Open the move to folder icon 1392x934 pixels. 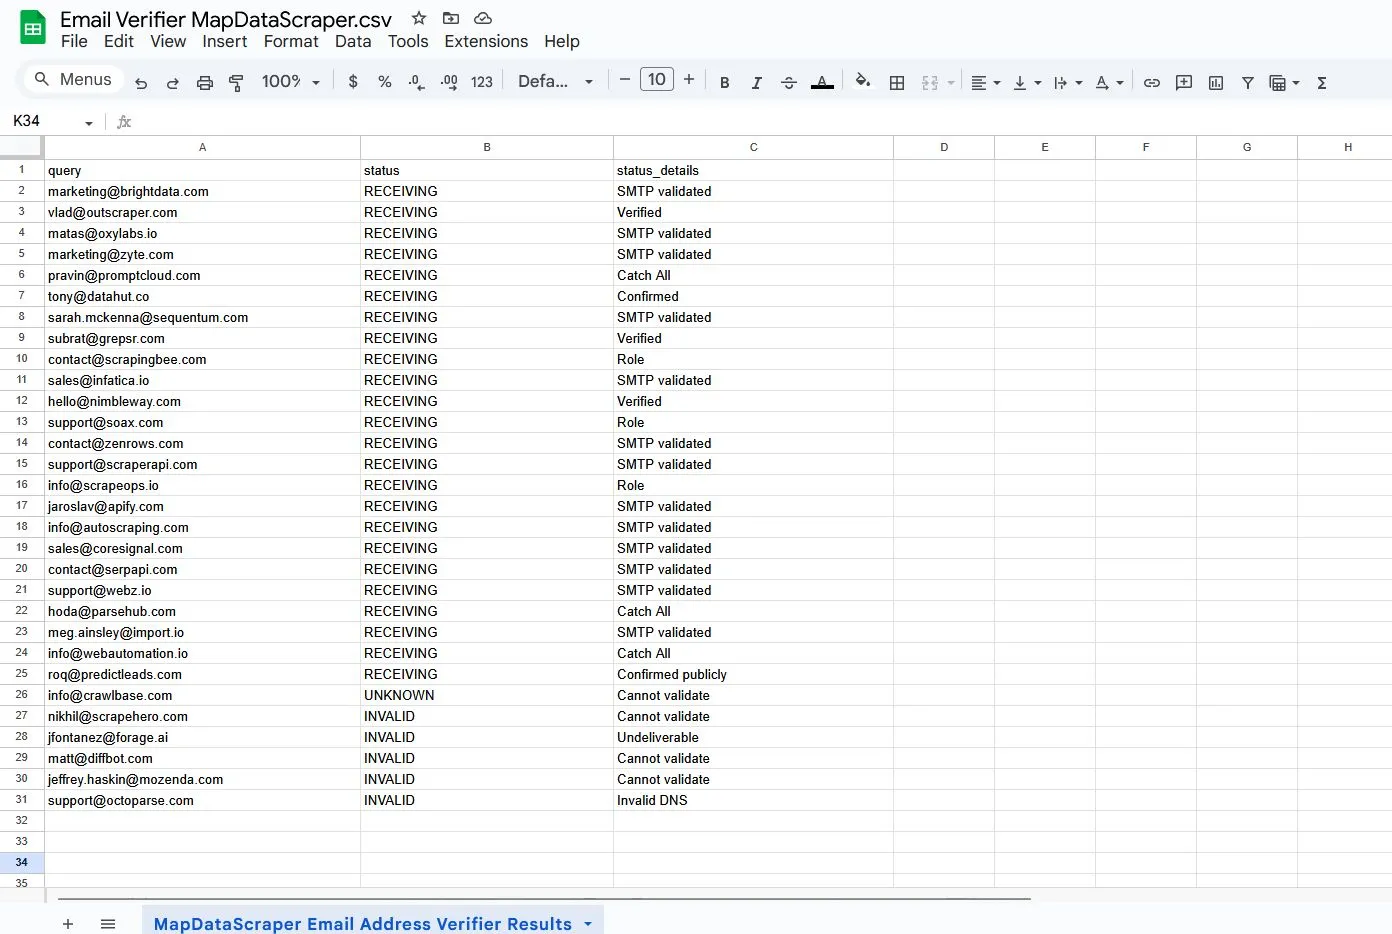pos(451,18)
